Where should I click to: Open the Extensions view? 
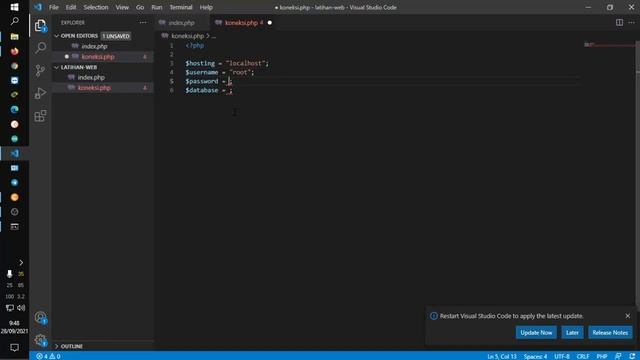40,116
